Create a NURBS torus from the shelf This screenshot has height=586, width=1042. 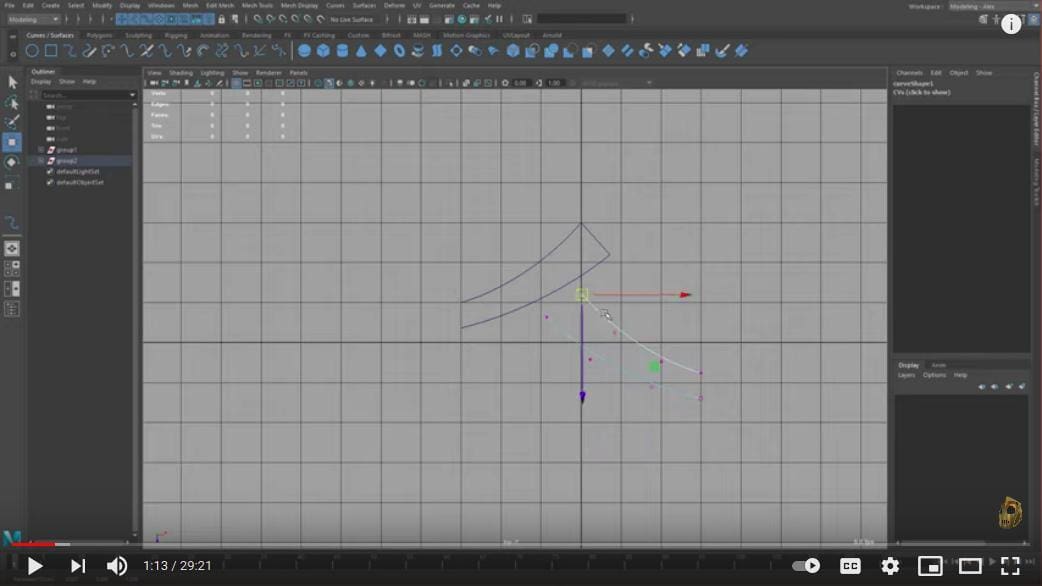point(399,51)
